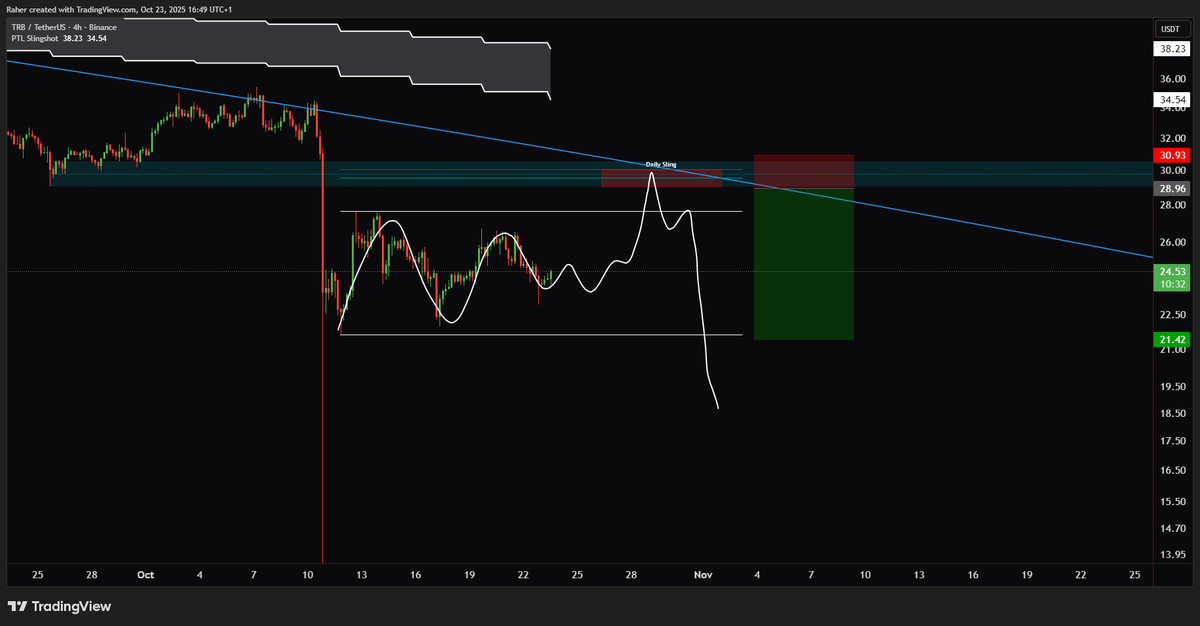Image resolution: width=1200 pixels, height=626 pixels.
Task: Click the 22.50 price axis label
Action: pyautogui.click(x=1172, y=315)
